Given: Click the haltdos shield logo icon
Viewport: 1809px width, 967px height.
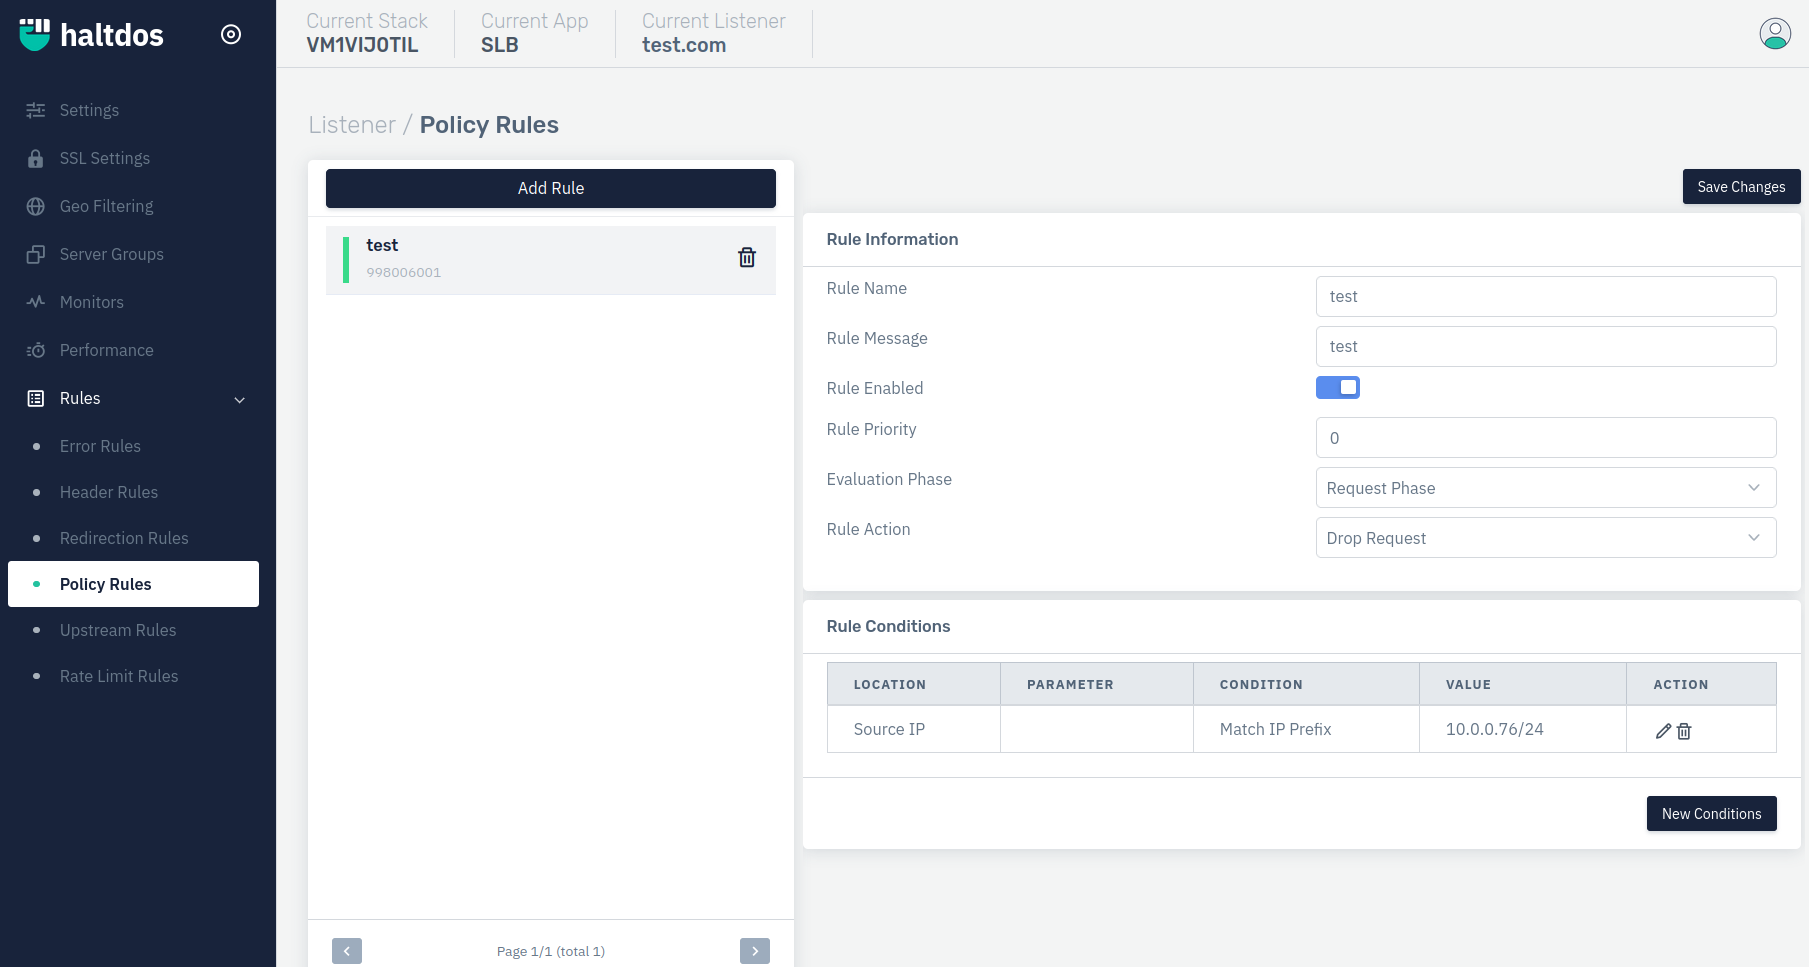Looking at the screenshot, I should (x=35, y=35).
